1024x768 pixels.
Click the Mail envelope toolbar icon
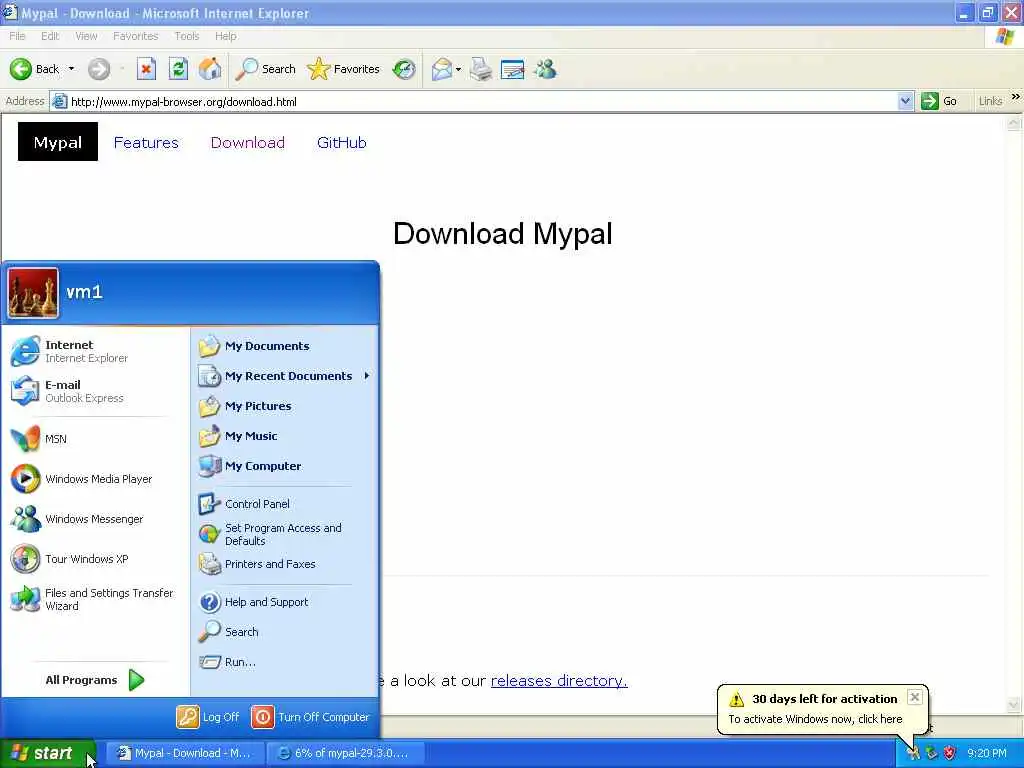coord(442,69)
